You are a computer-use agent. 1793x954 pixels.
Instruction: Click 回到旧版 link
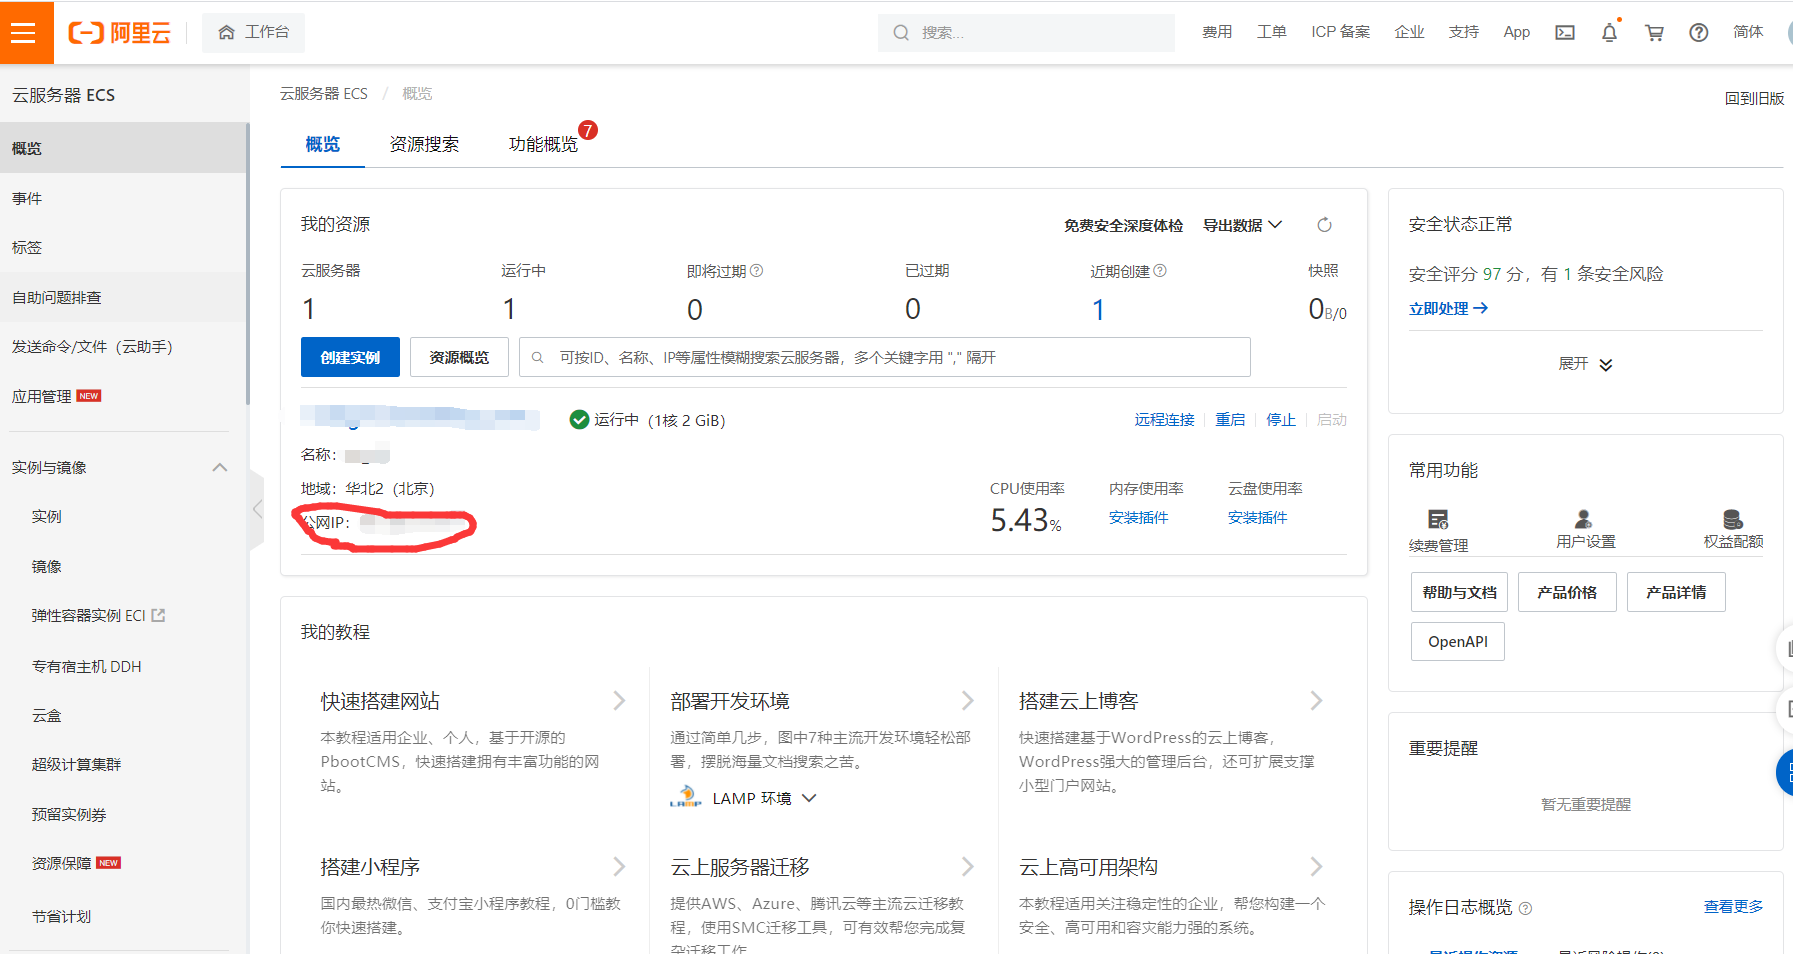click(1754, 98)
